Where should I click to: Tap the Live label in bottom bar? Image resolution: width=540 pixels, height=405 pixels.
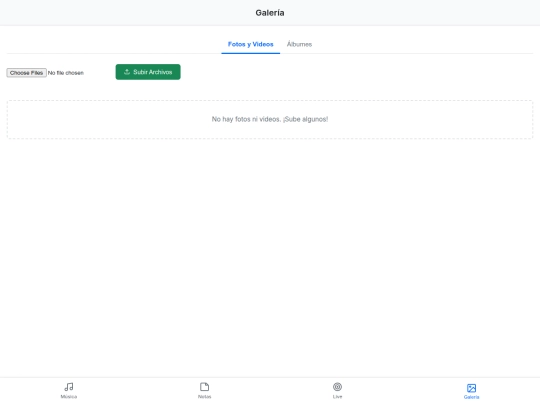point(338,396)
